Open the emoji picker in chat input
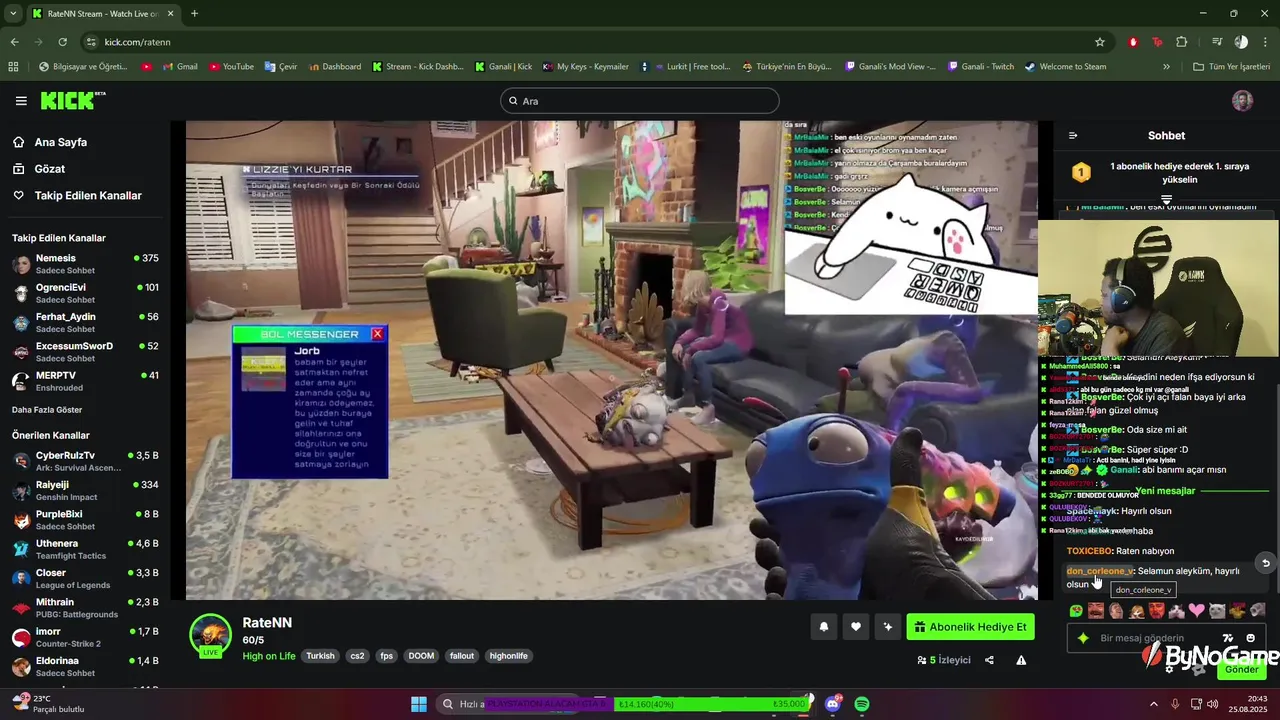The image size is (1280, 720). click(x=1251, y=638)
